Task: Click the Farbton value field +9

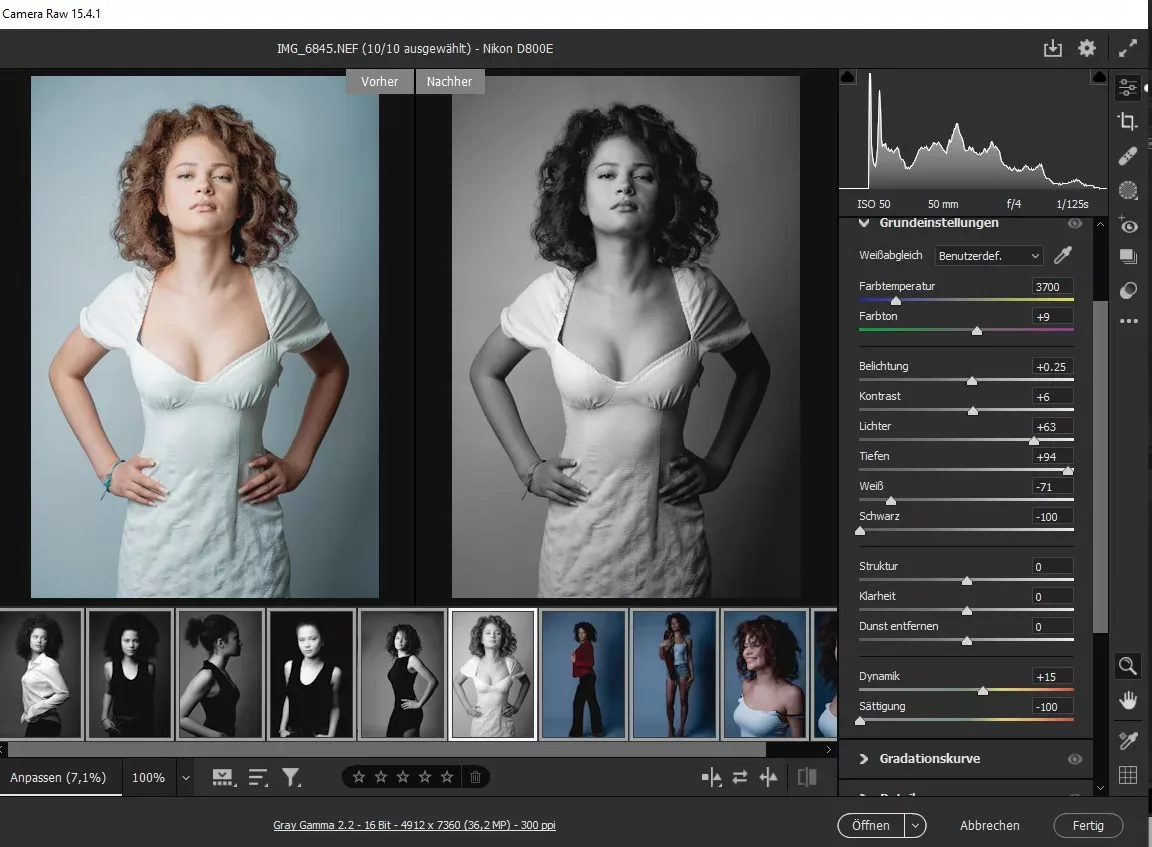Action: pyautogui.click(x=1052, y=317)
